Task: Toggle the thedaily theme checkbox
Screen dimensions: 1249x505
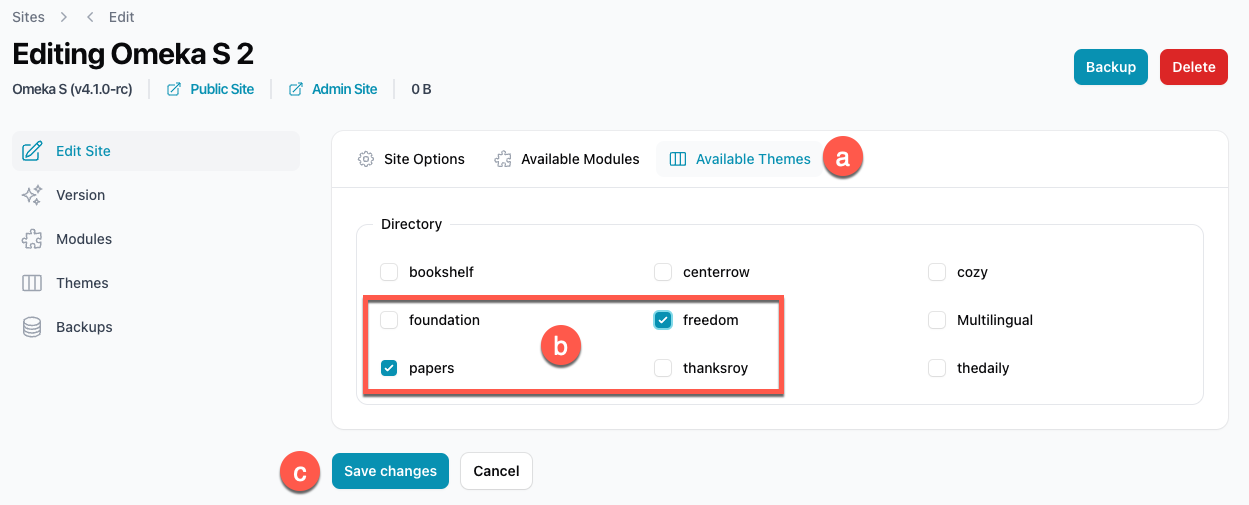Action: 937,368
